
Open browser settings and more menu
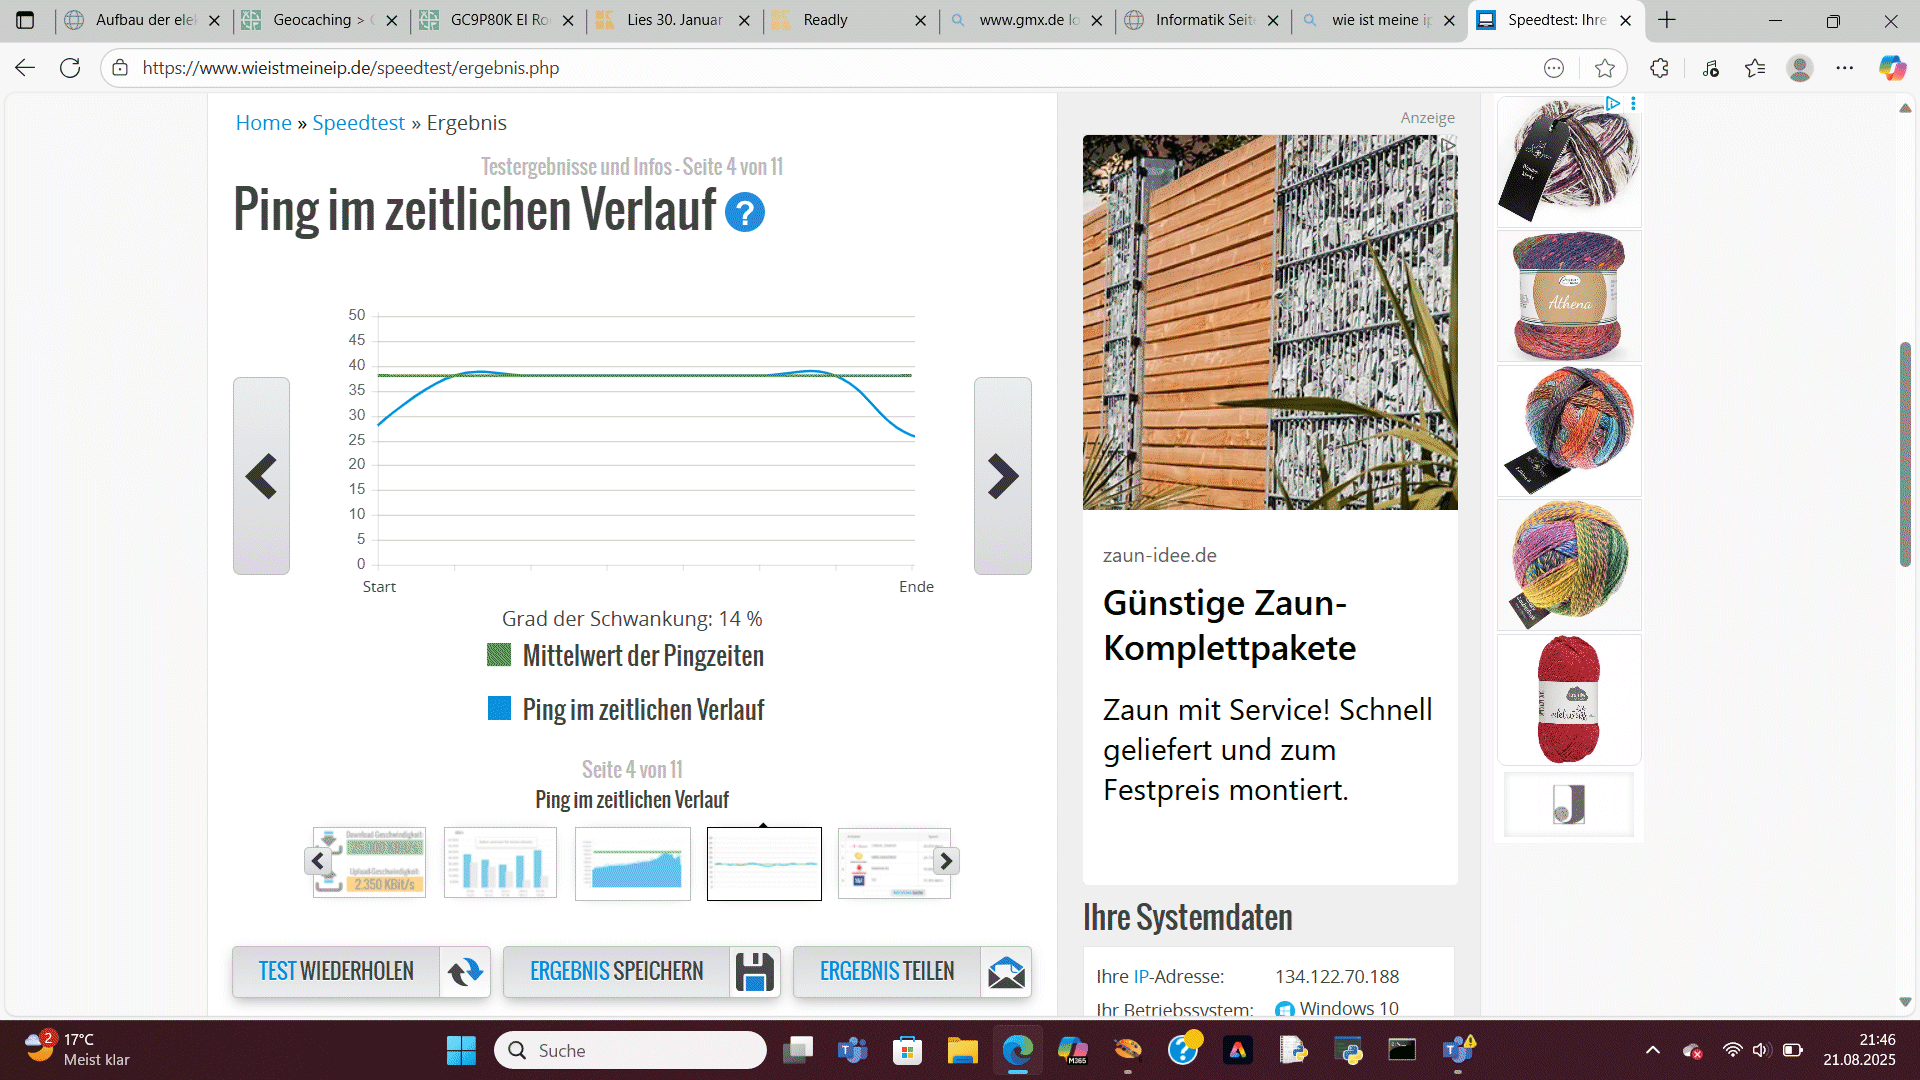point(1845,68)
